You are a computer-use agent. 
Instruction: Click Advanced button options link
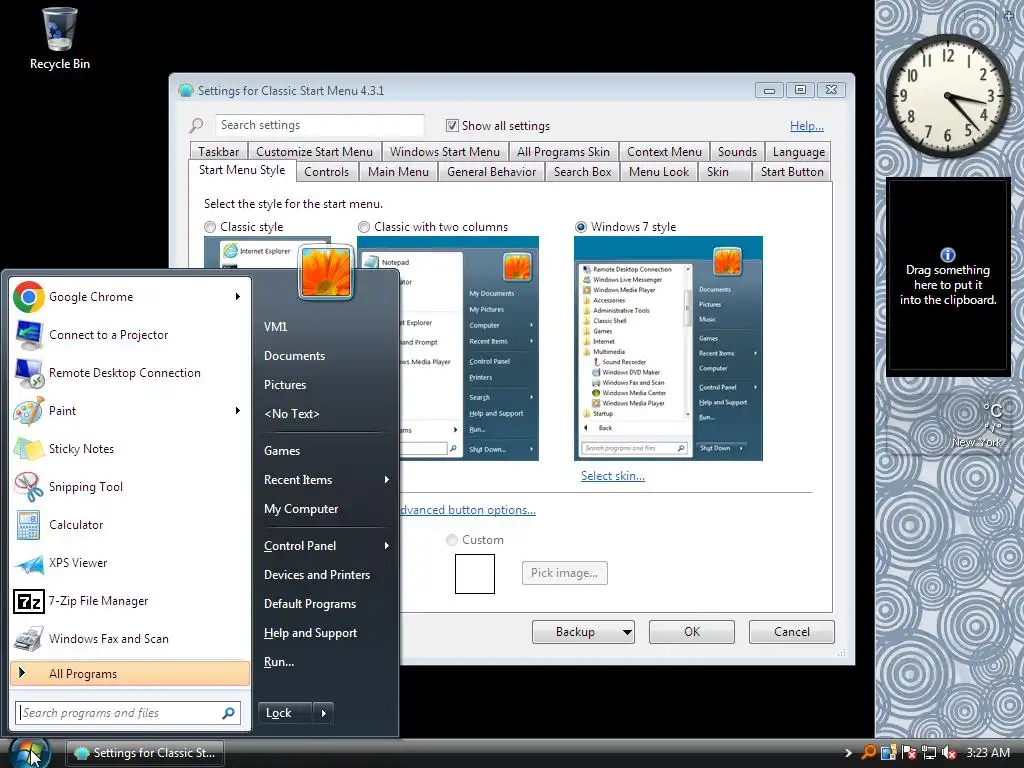[x=468, y=510]
